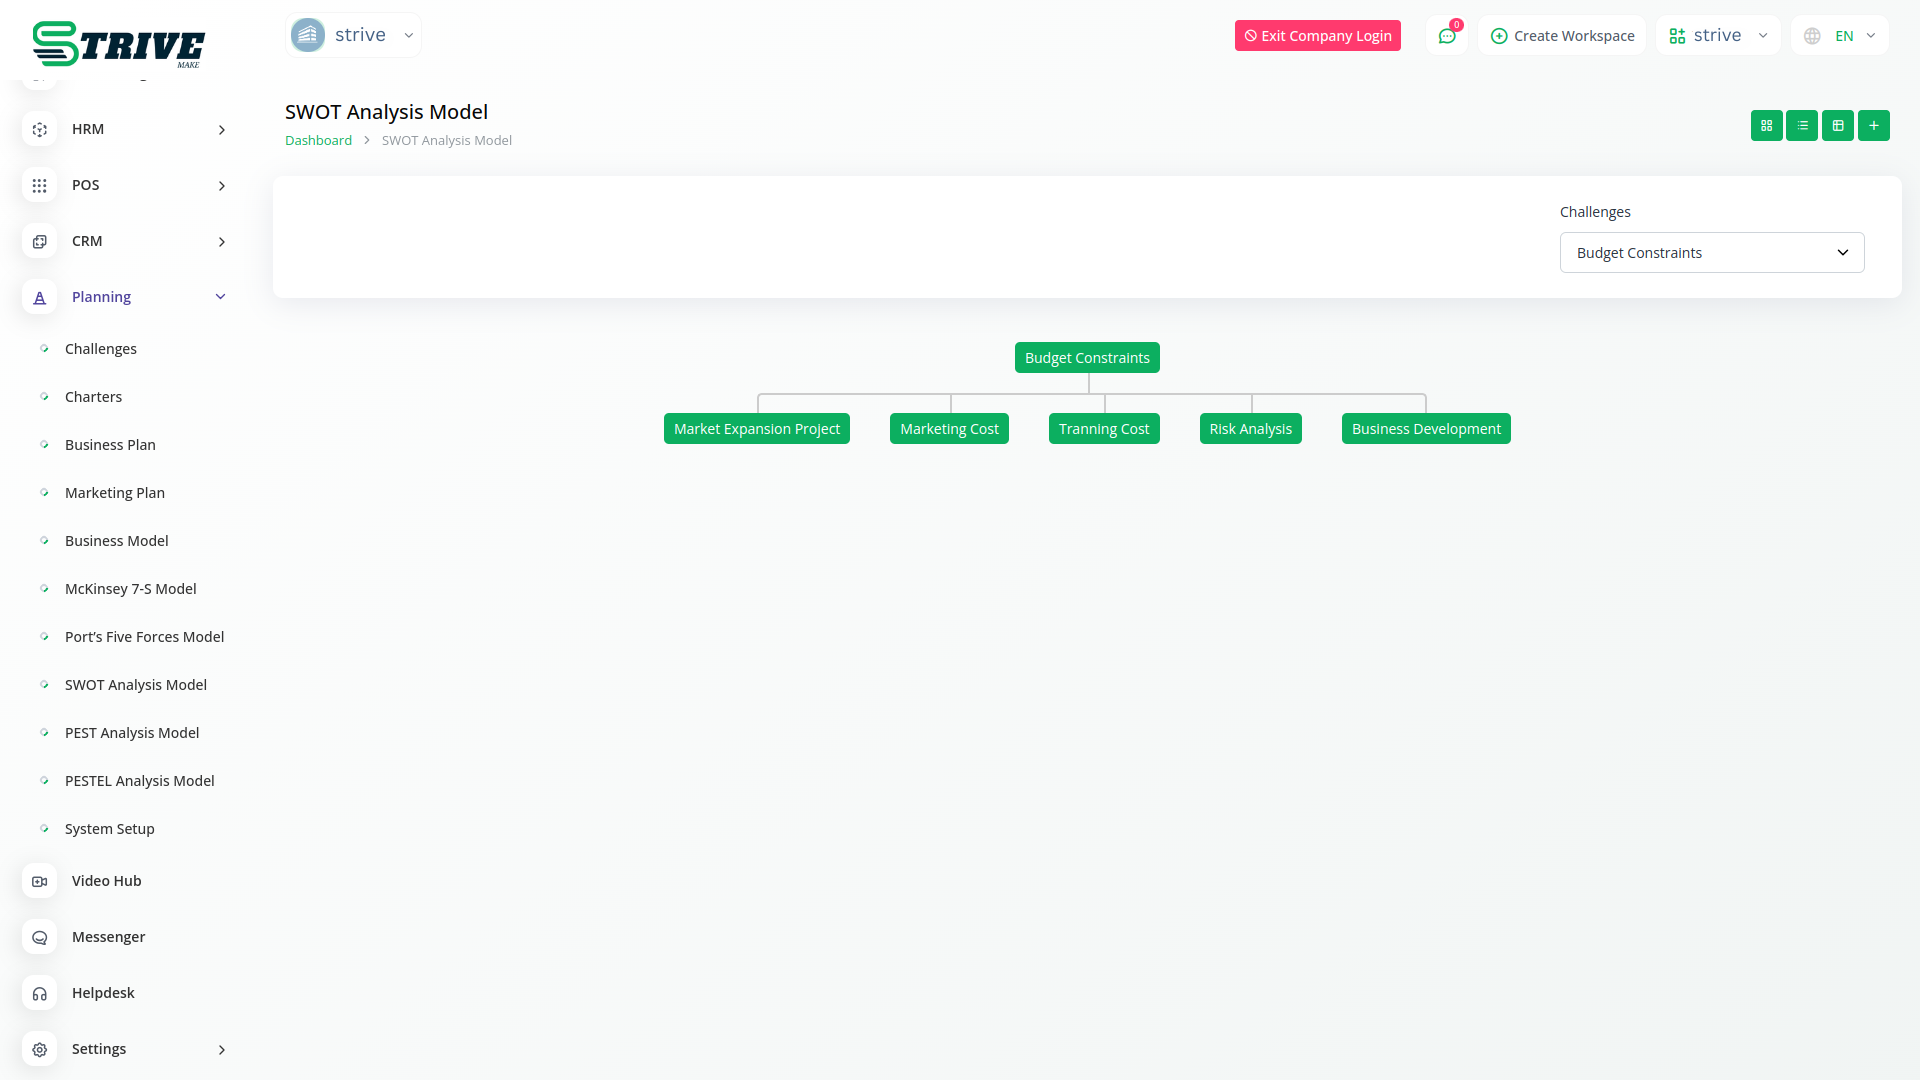This screenshot has height=1080, width=1920.
Task: Click the plus icon to create
Action: click(1874, 126)
